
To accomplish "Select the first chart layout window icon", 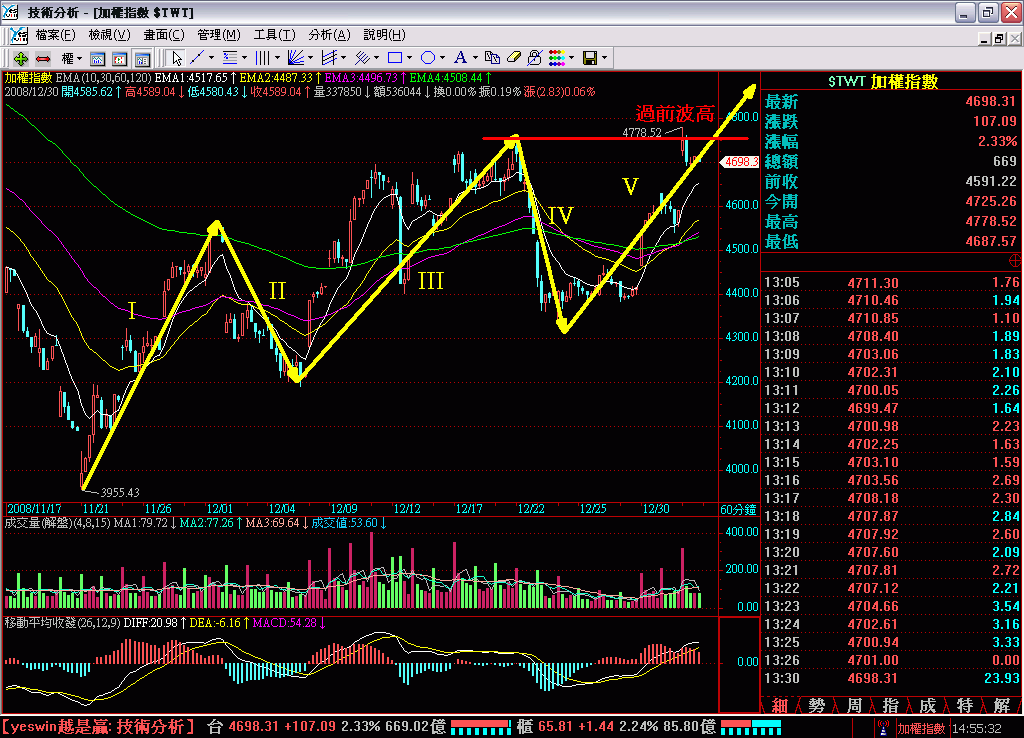I will 97,59.
